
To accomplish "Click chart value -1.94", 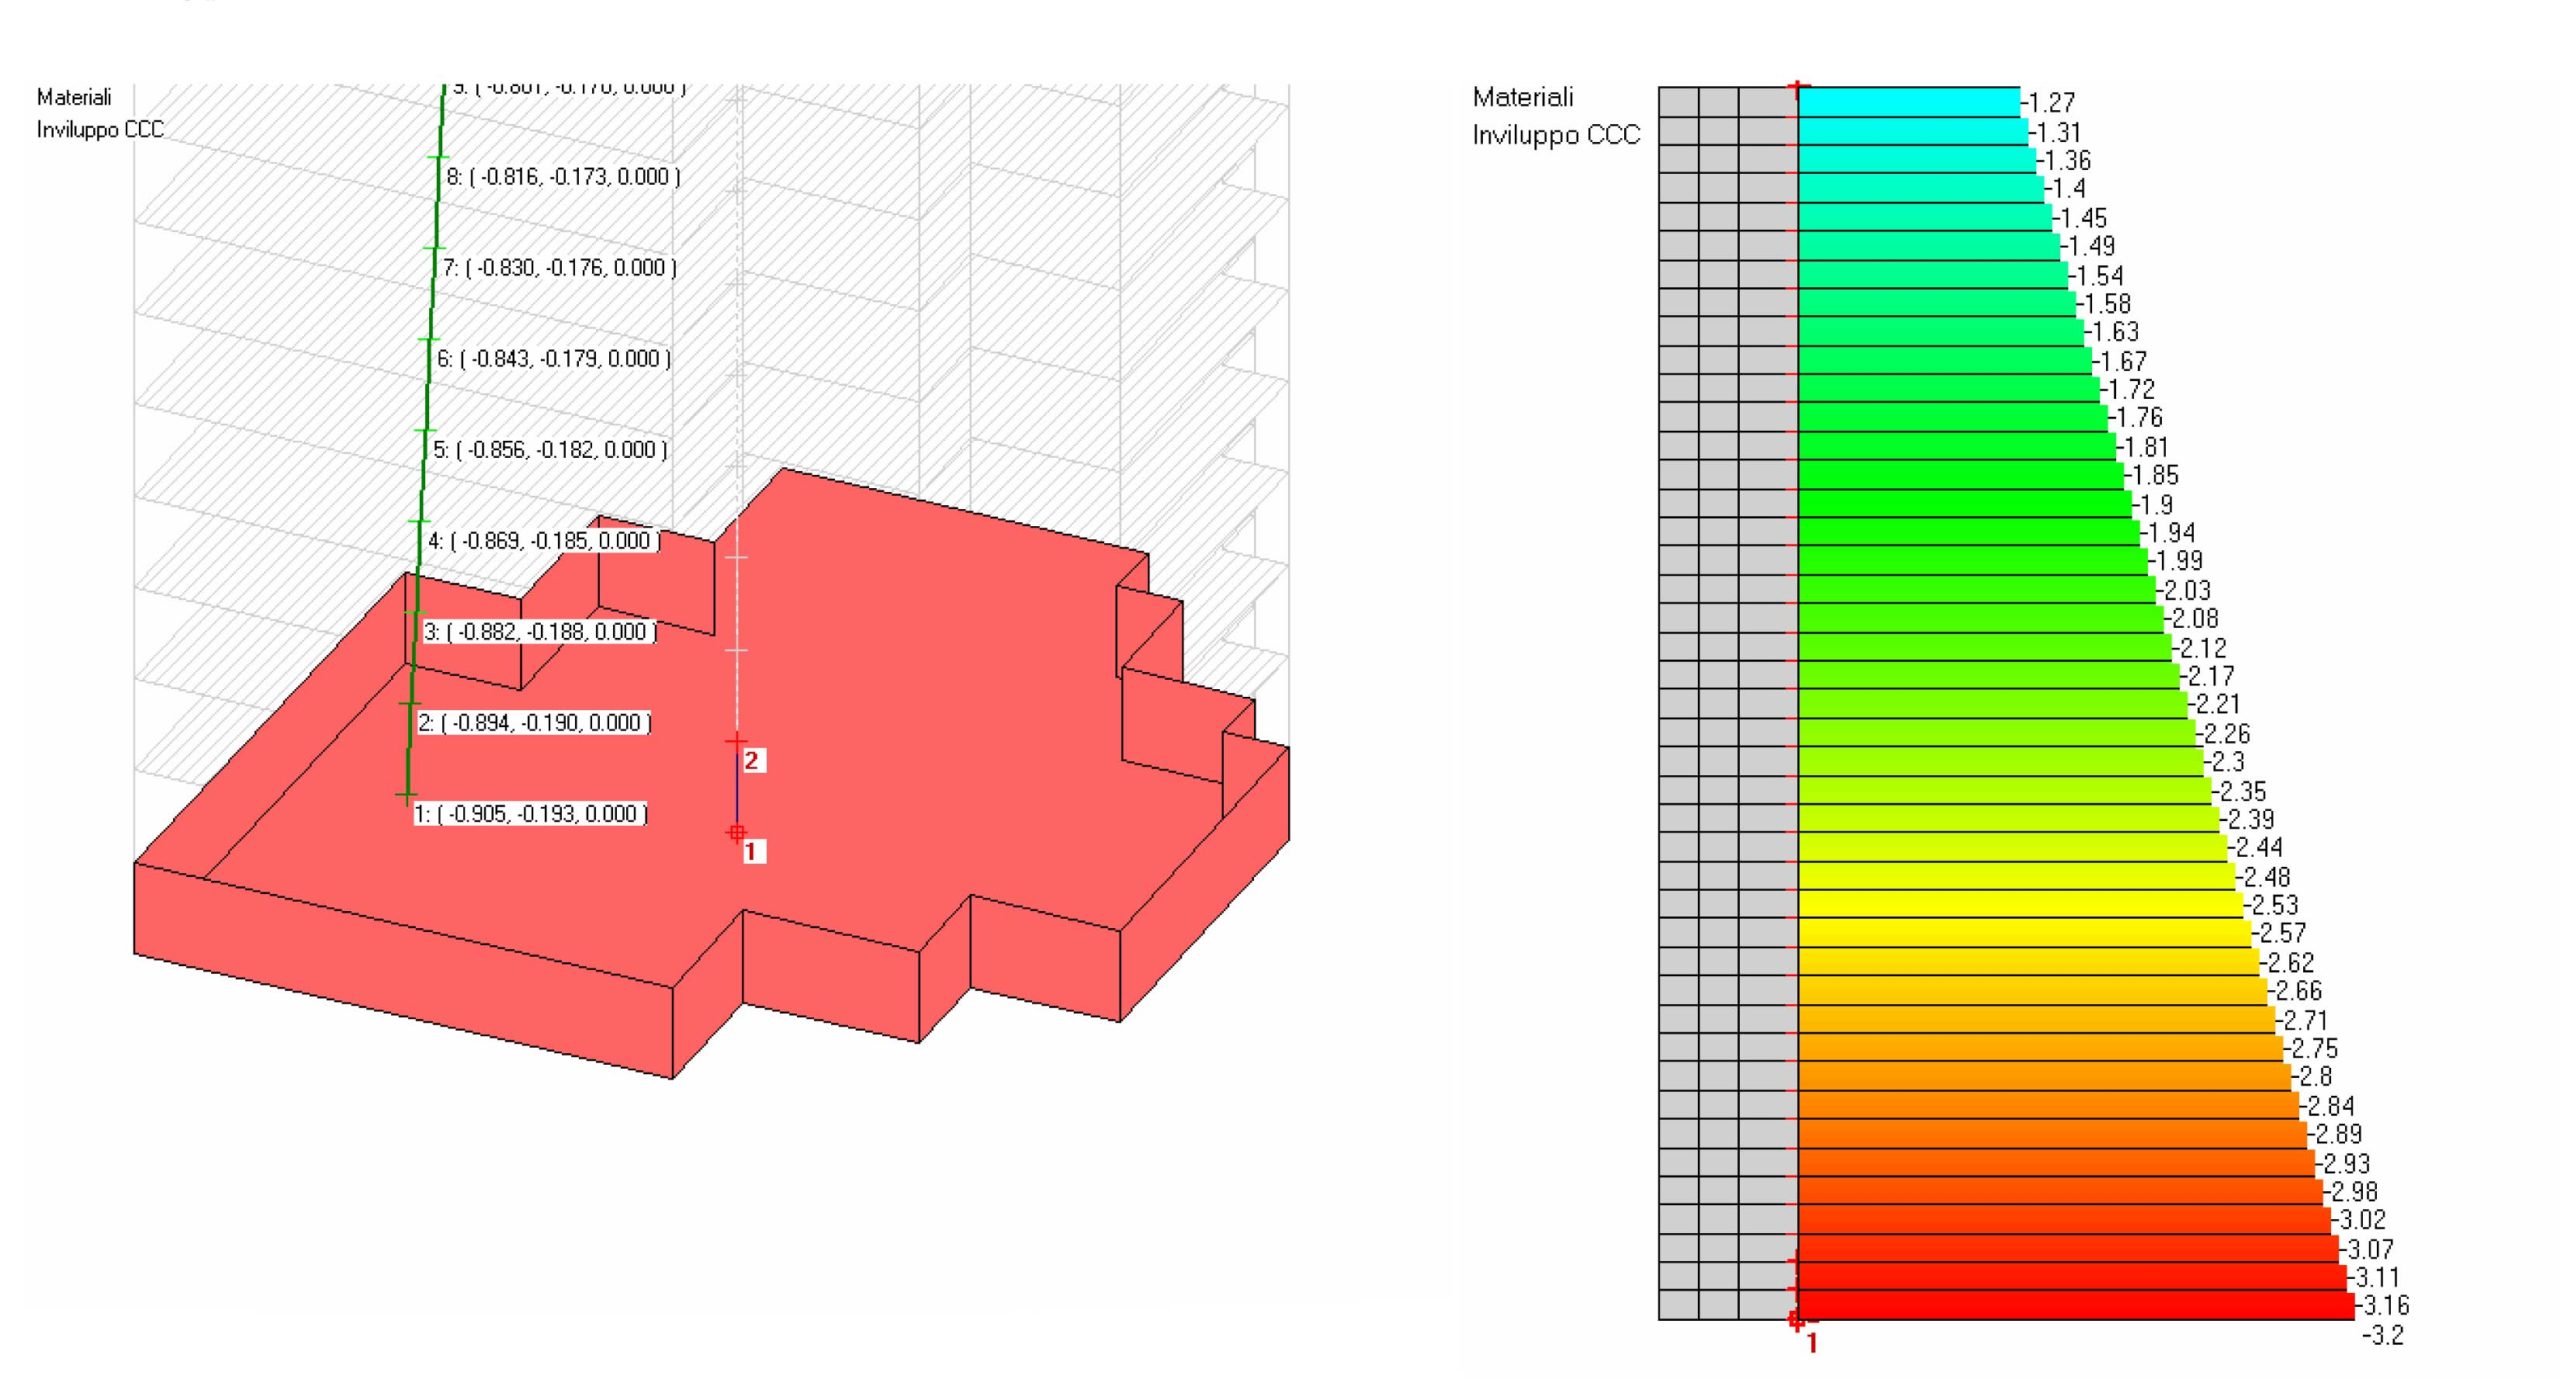I will tap(2168, 533).
